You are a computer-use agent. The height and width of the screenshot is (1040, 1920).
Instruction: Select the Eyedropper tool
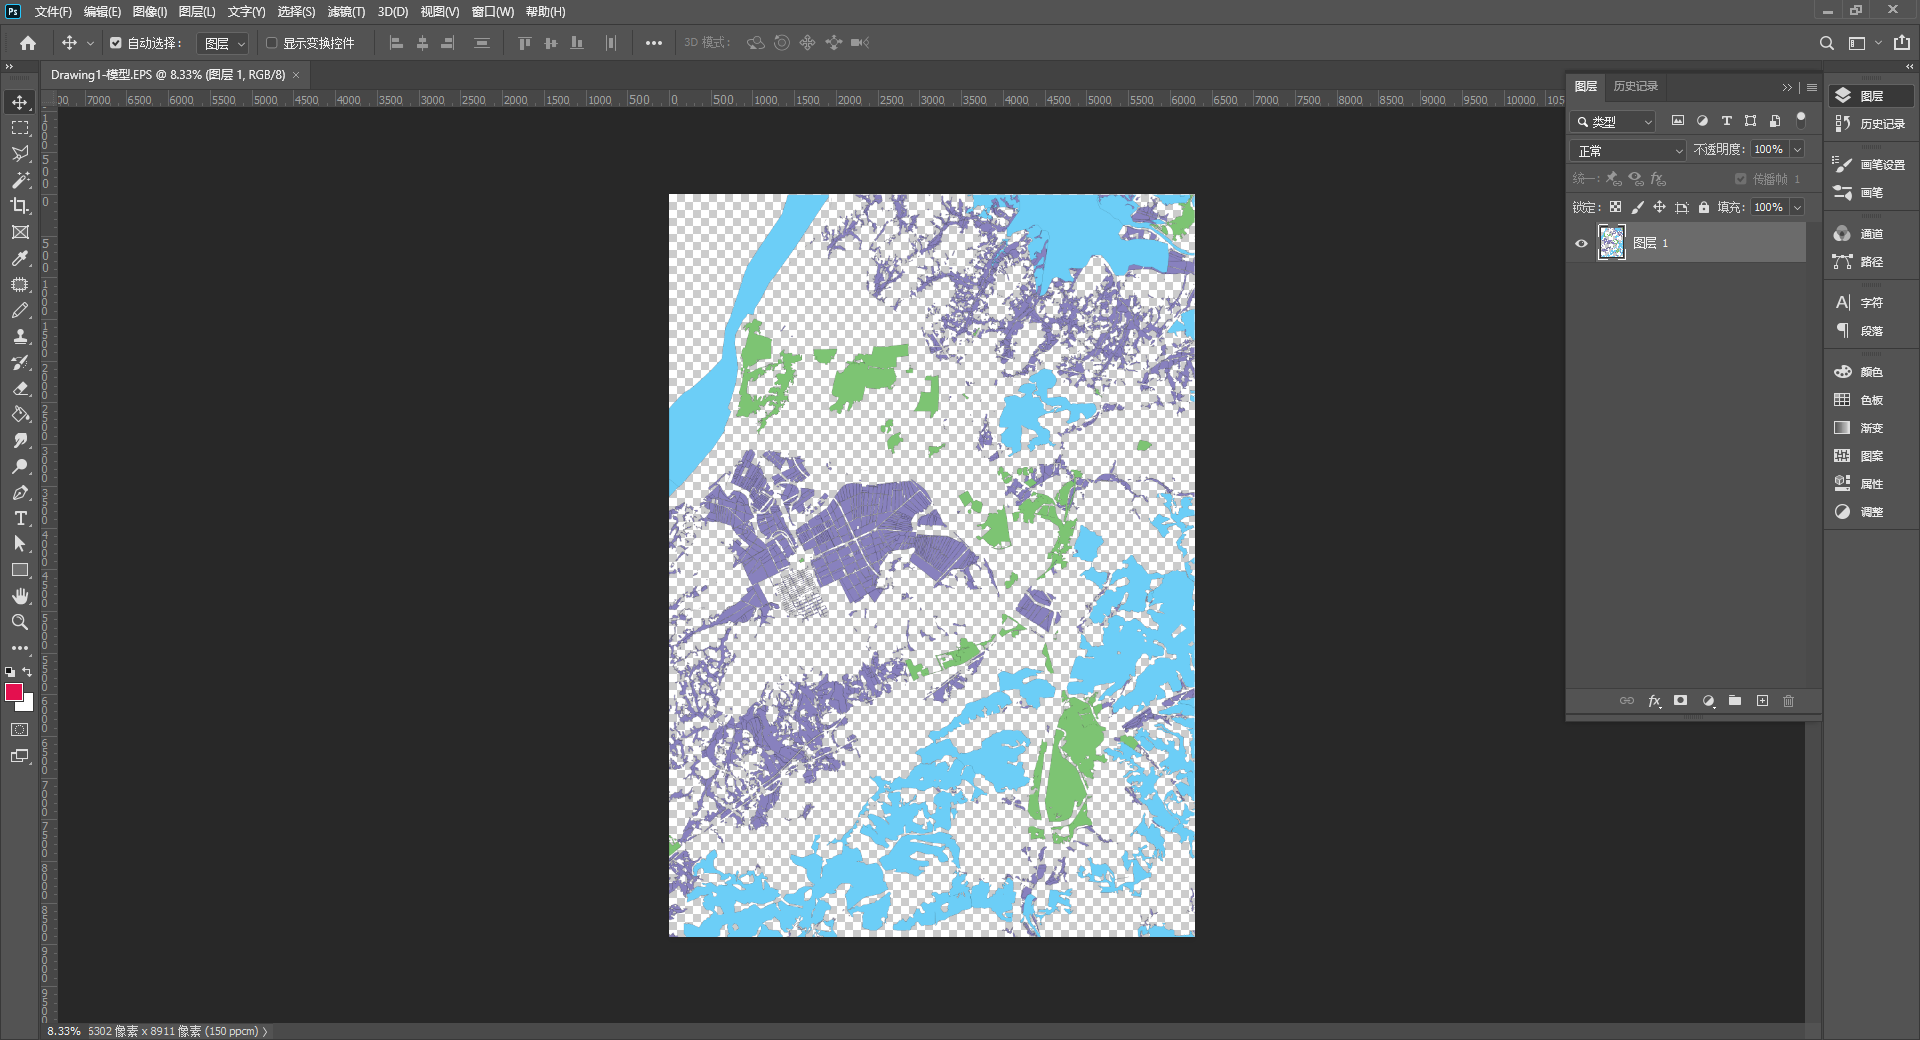[20, 258]
